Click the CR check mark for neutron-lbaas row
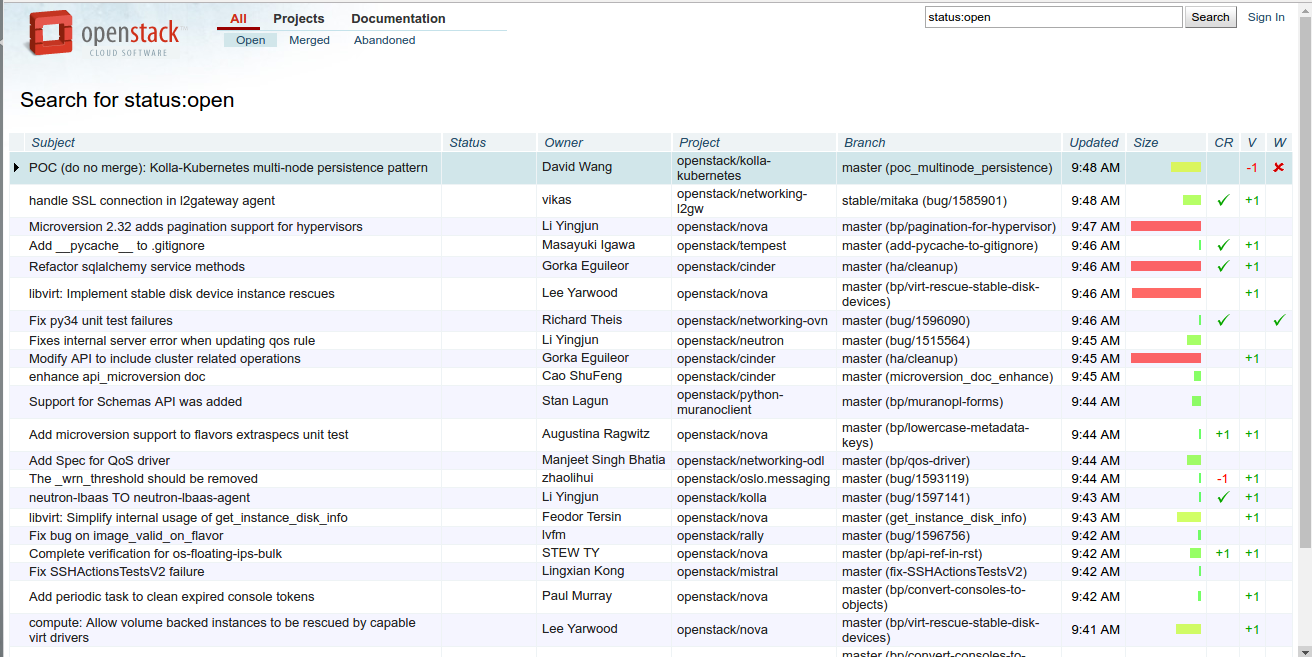 (1222, 497)
